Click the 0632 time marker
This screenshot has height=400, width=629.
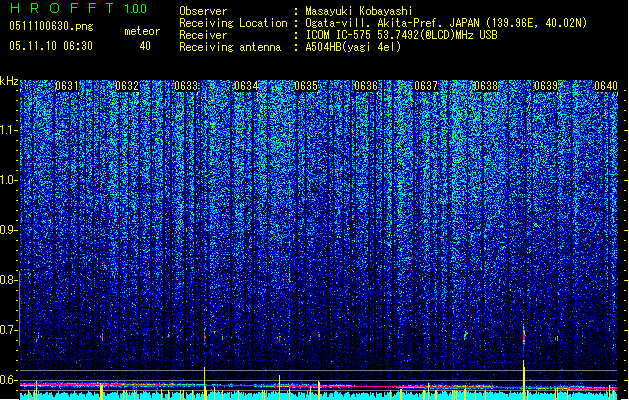tap(127, 86)
